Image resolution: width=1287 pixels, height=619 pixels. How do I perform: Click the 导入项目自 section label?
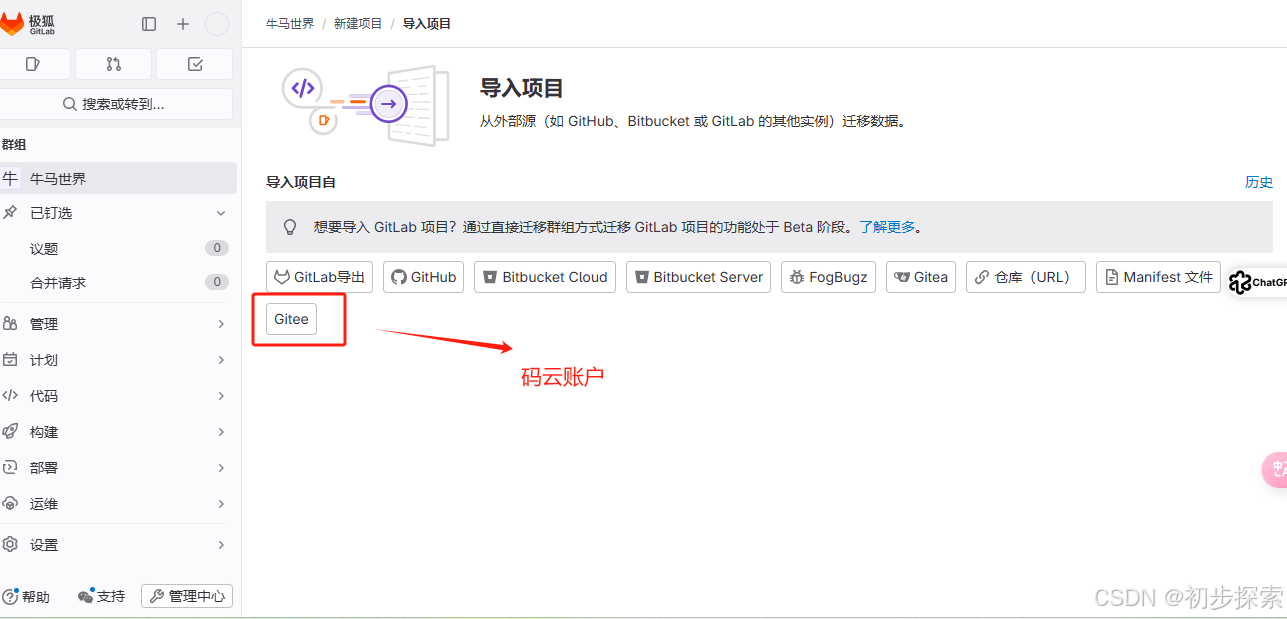tap(301, 182)
